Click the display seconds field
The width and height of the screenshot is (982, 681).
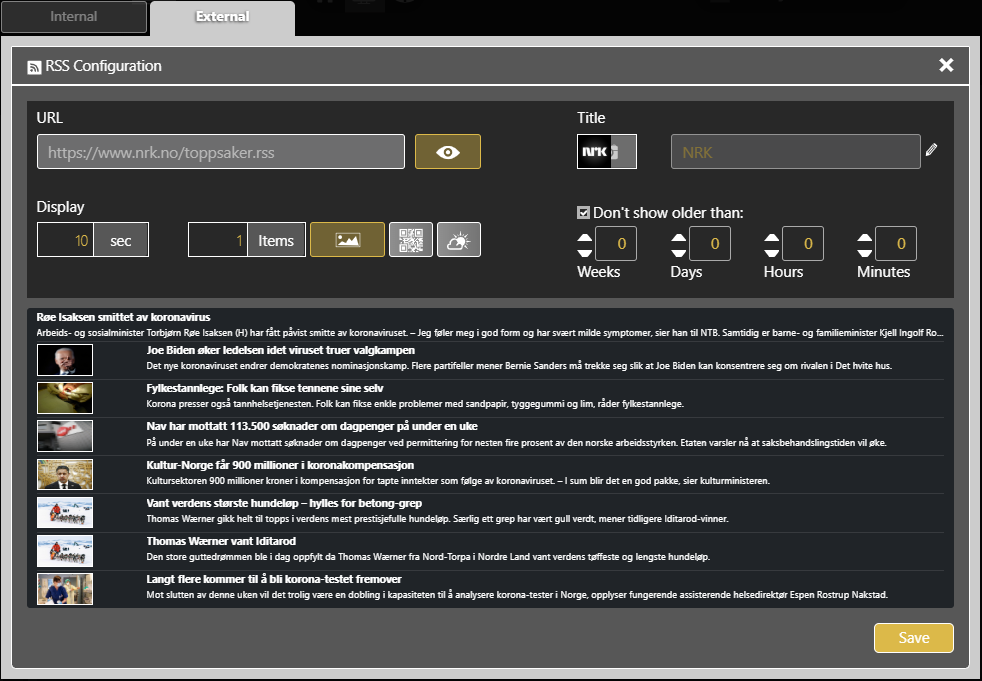pos(65,239)
